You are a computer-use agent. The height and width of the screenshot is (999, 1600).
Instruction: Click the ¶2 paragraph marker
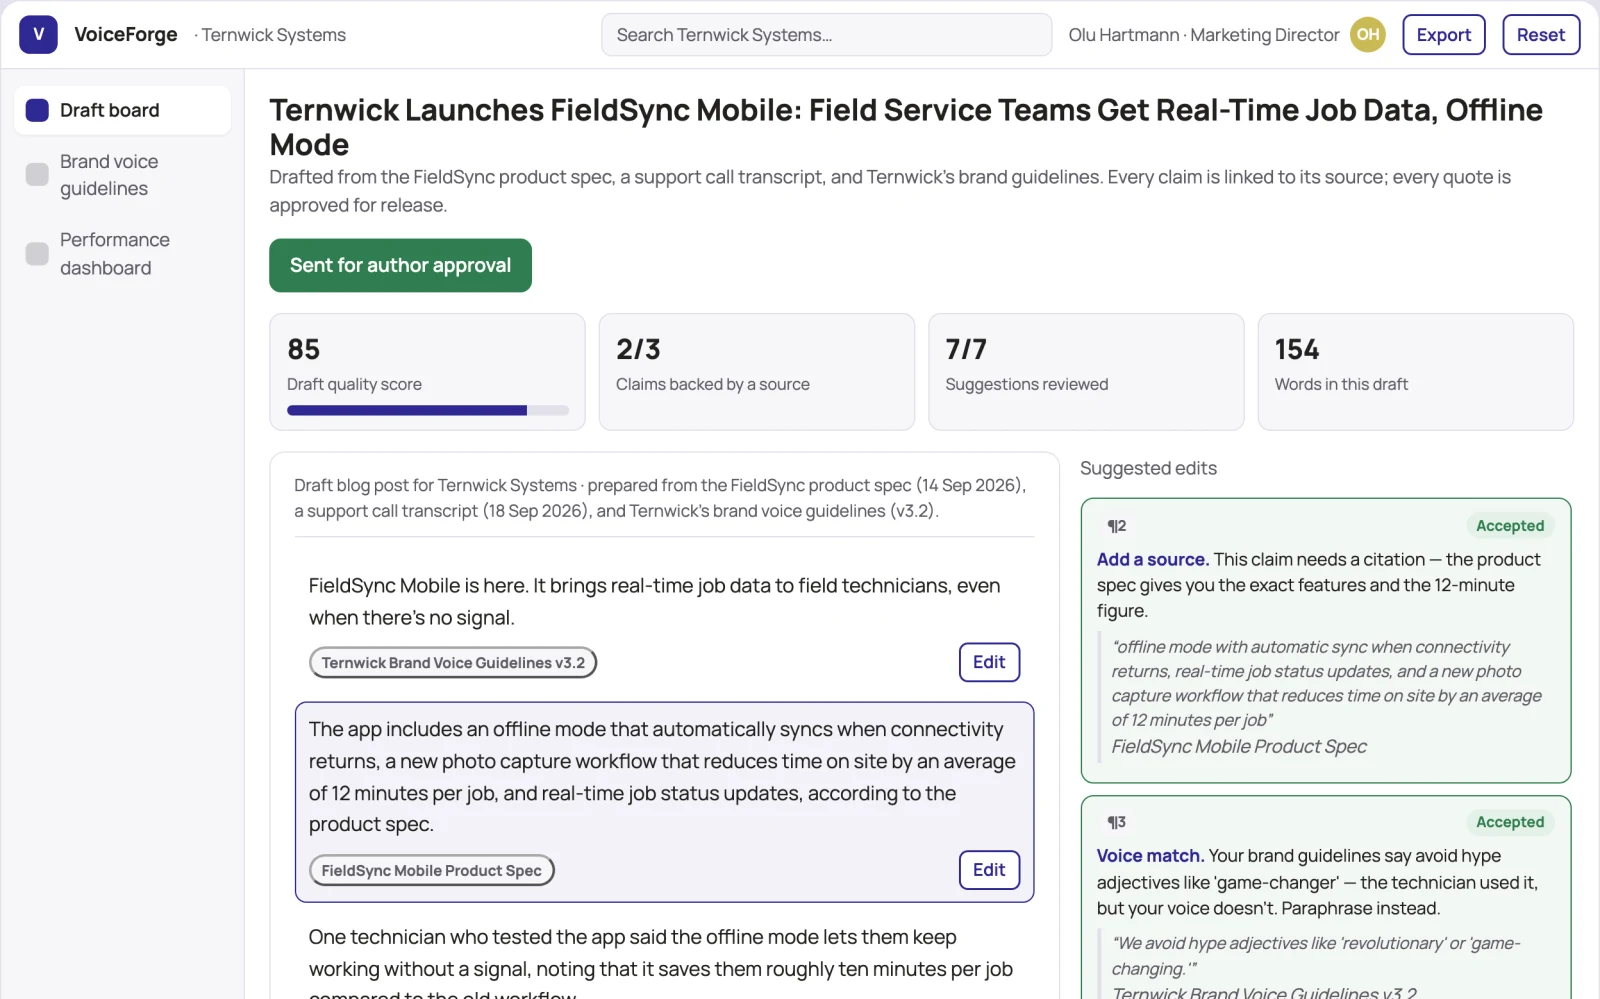click(1117, 526)
